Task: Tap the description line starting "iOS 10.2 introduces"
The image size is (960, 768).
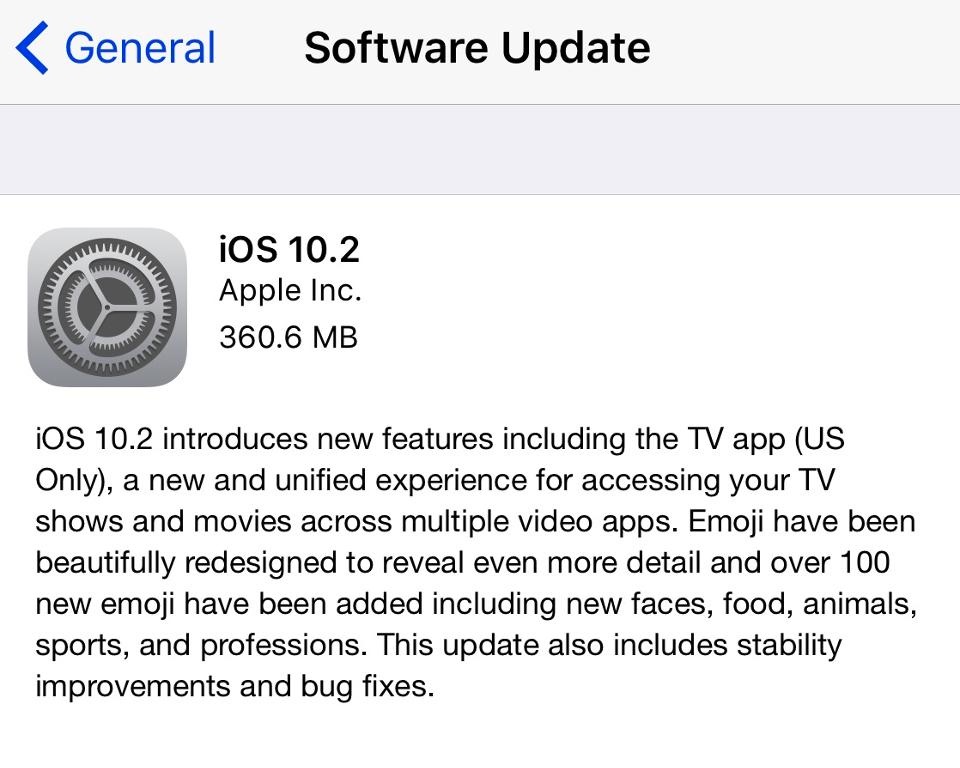Action: tap(440, 440)
